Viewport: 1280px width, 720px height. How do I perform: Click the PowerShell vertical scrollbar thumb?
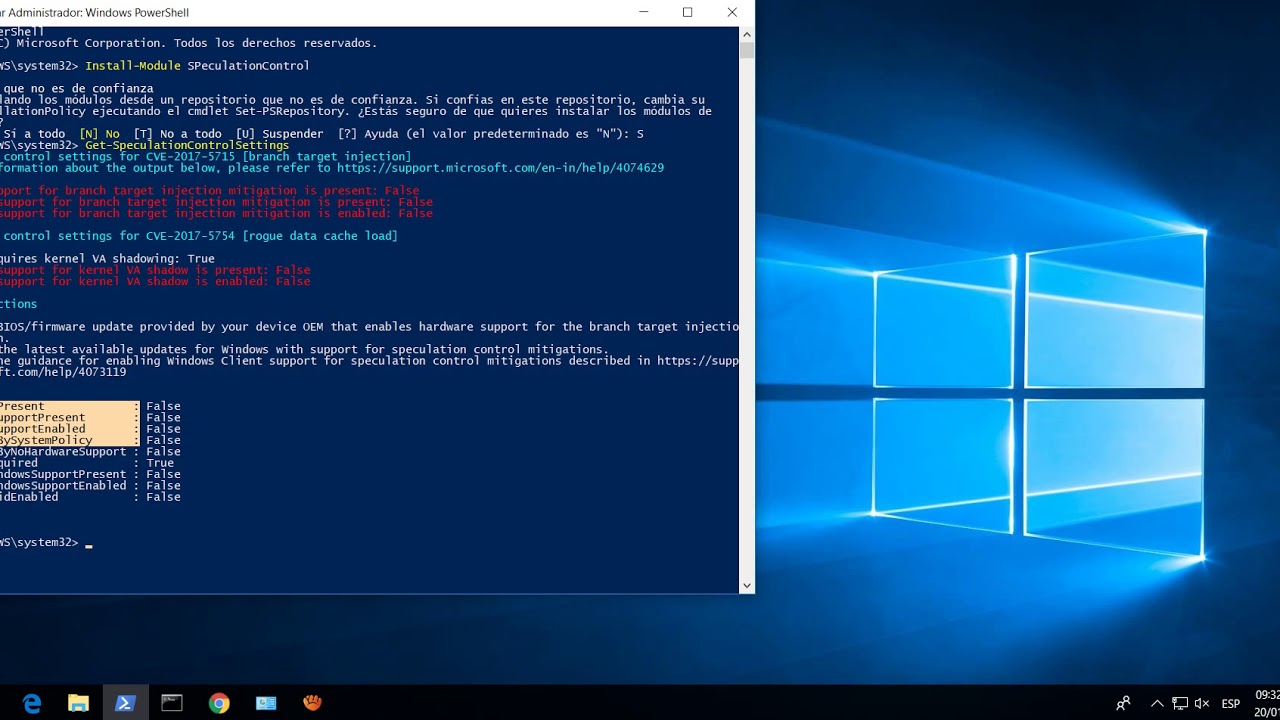click(746, 50)
